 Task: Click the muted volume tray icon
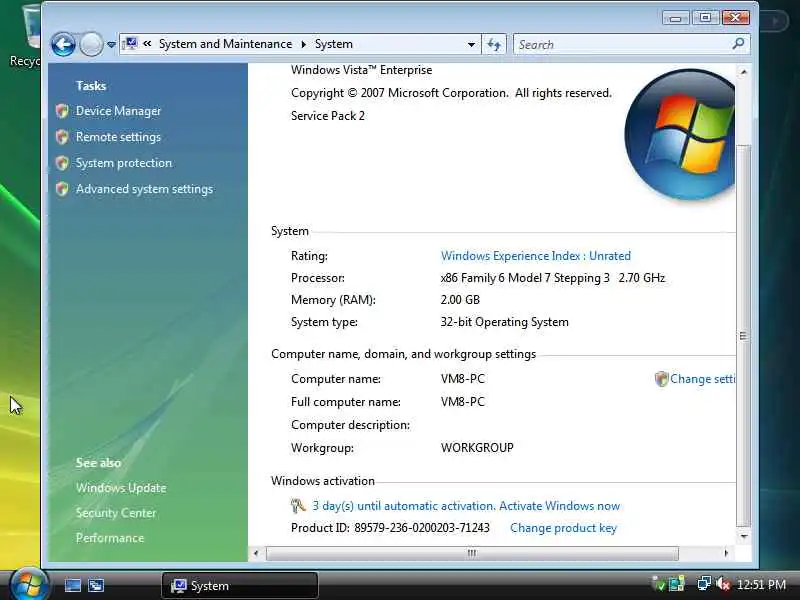pyautogui.click(x=723, y=583)
